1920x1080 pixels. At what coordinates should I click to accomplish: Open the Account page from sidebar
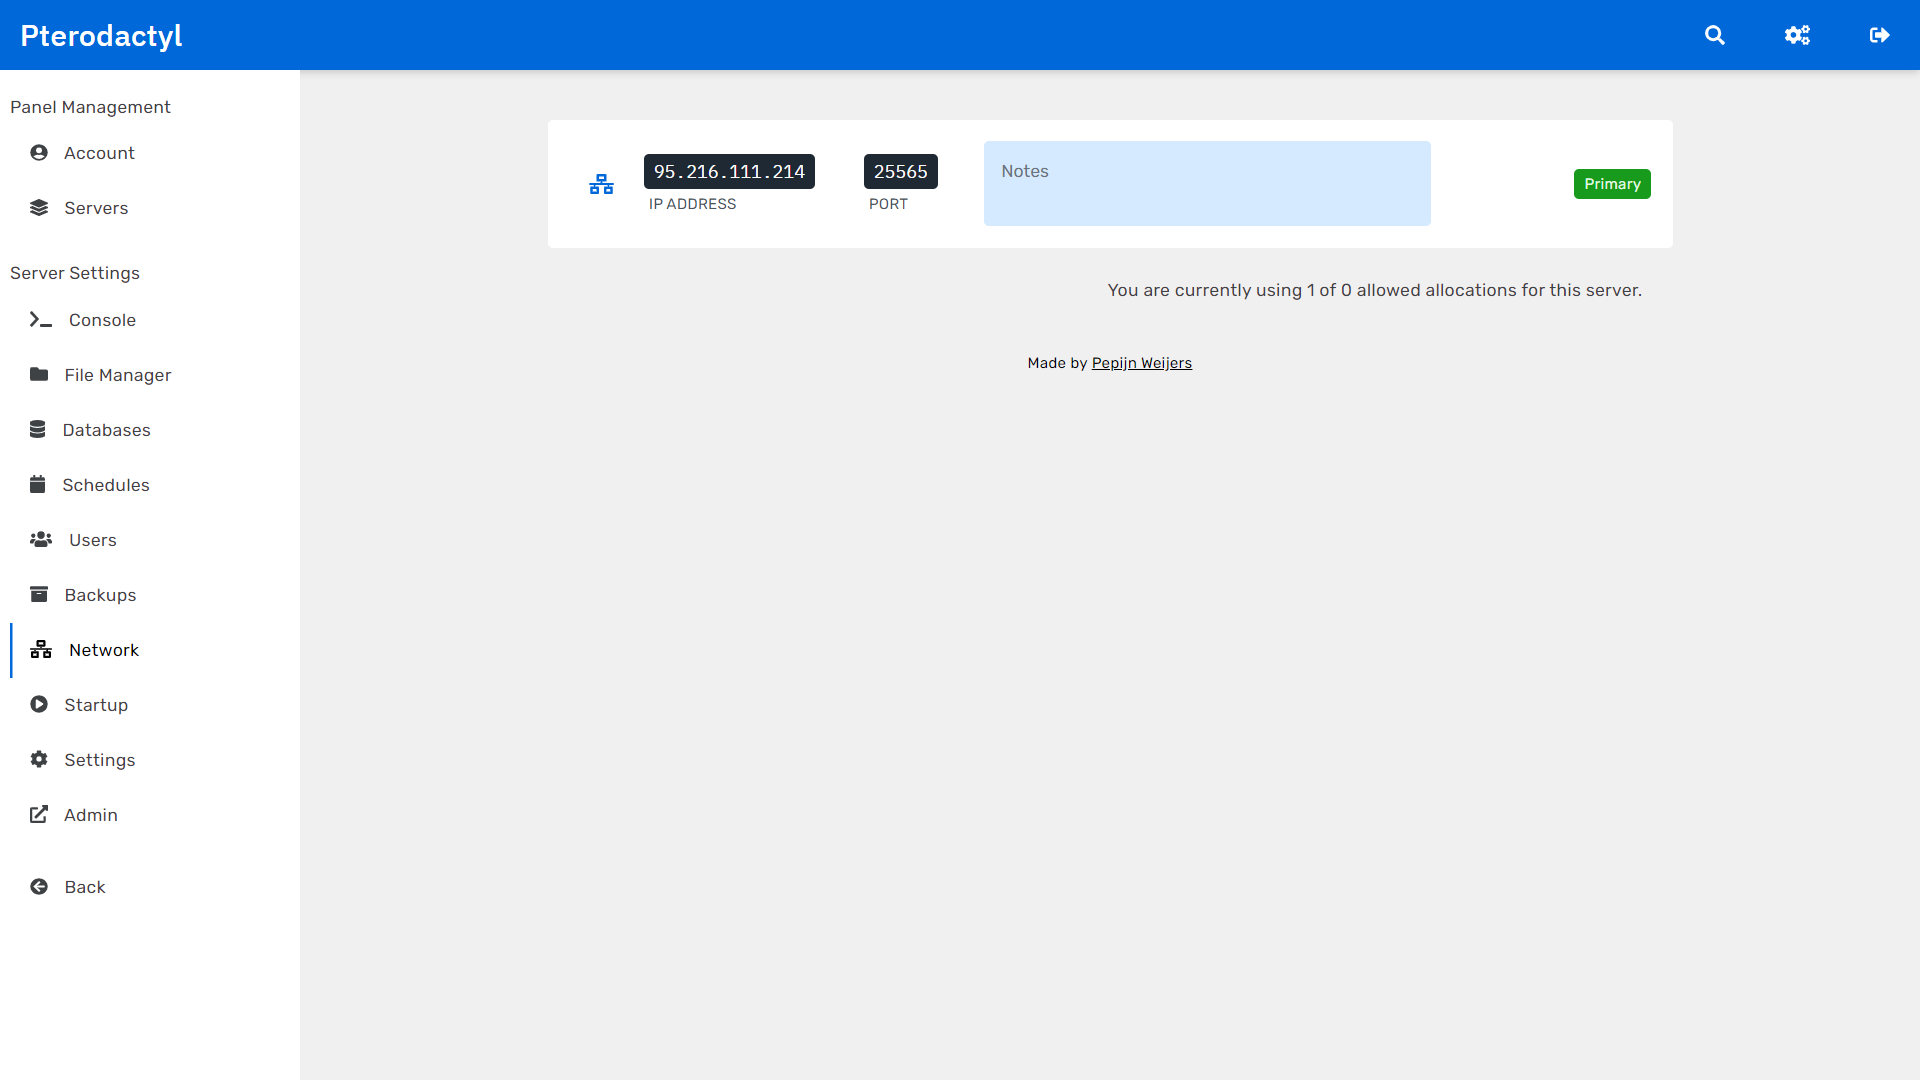click(x=99, y=153)
